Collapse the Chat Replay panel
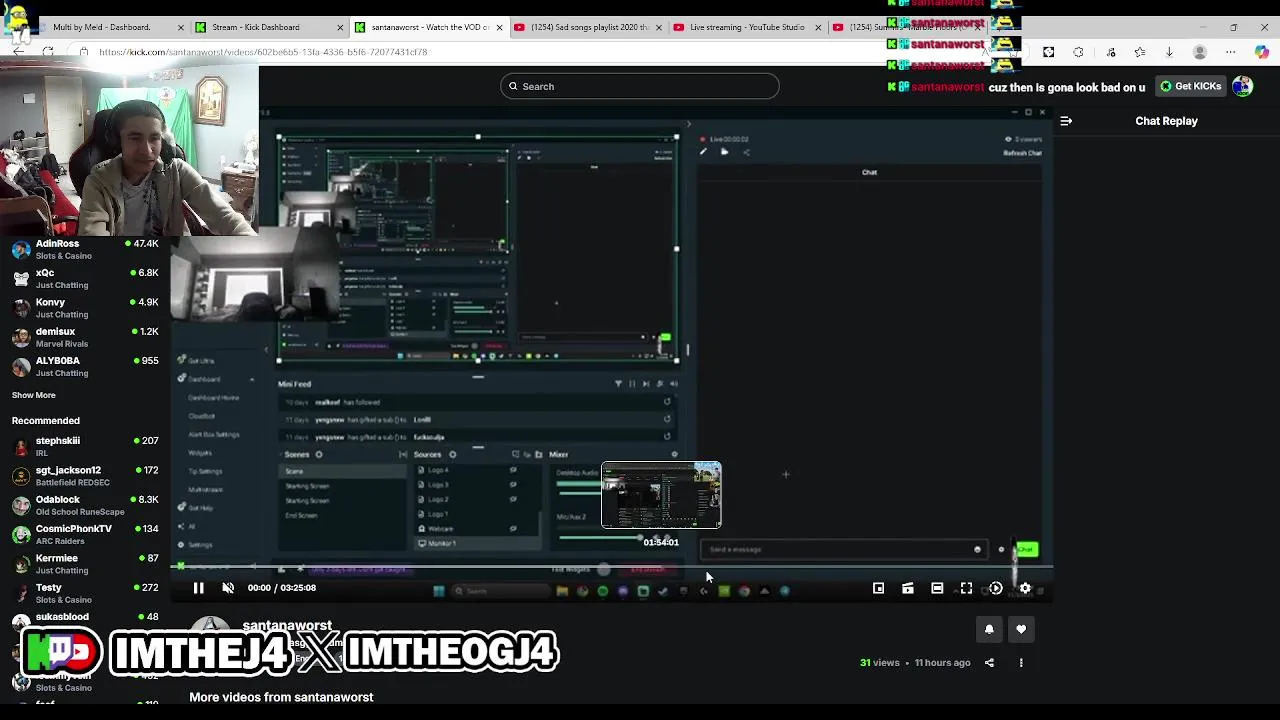This screenshot has width=1280, height=720. [x=1066, y=121]
